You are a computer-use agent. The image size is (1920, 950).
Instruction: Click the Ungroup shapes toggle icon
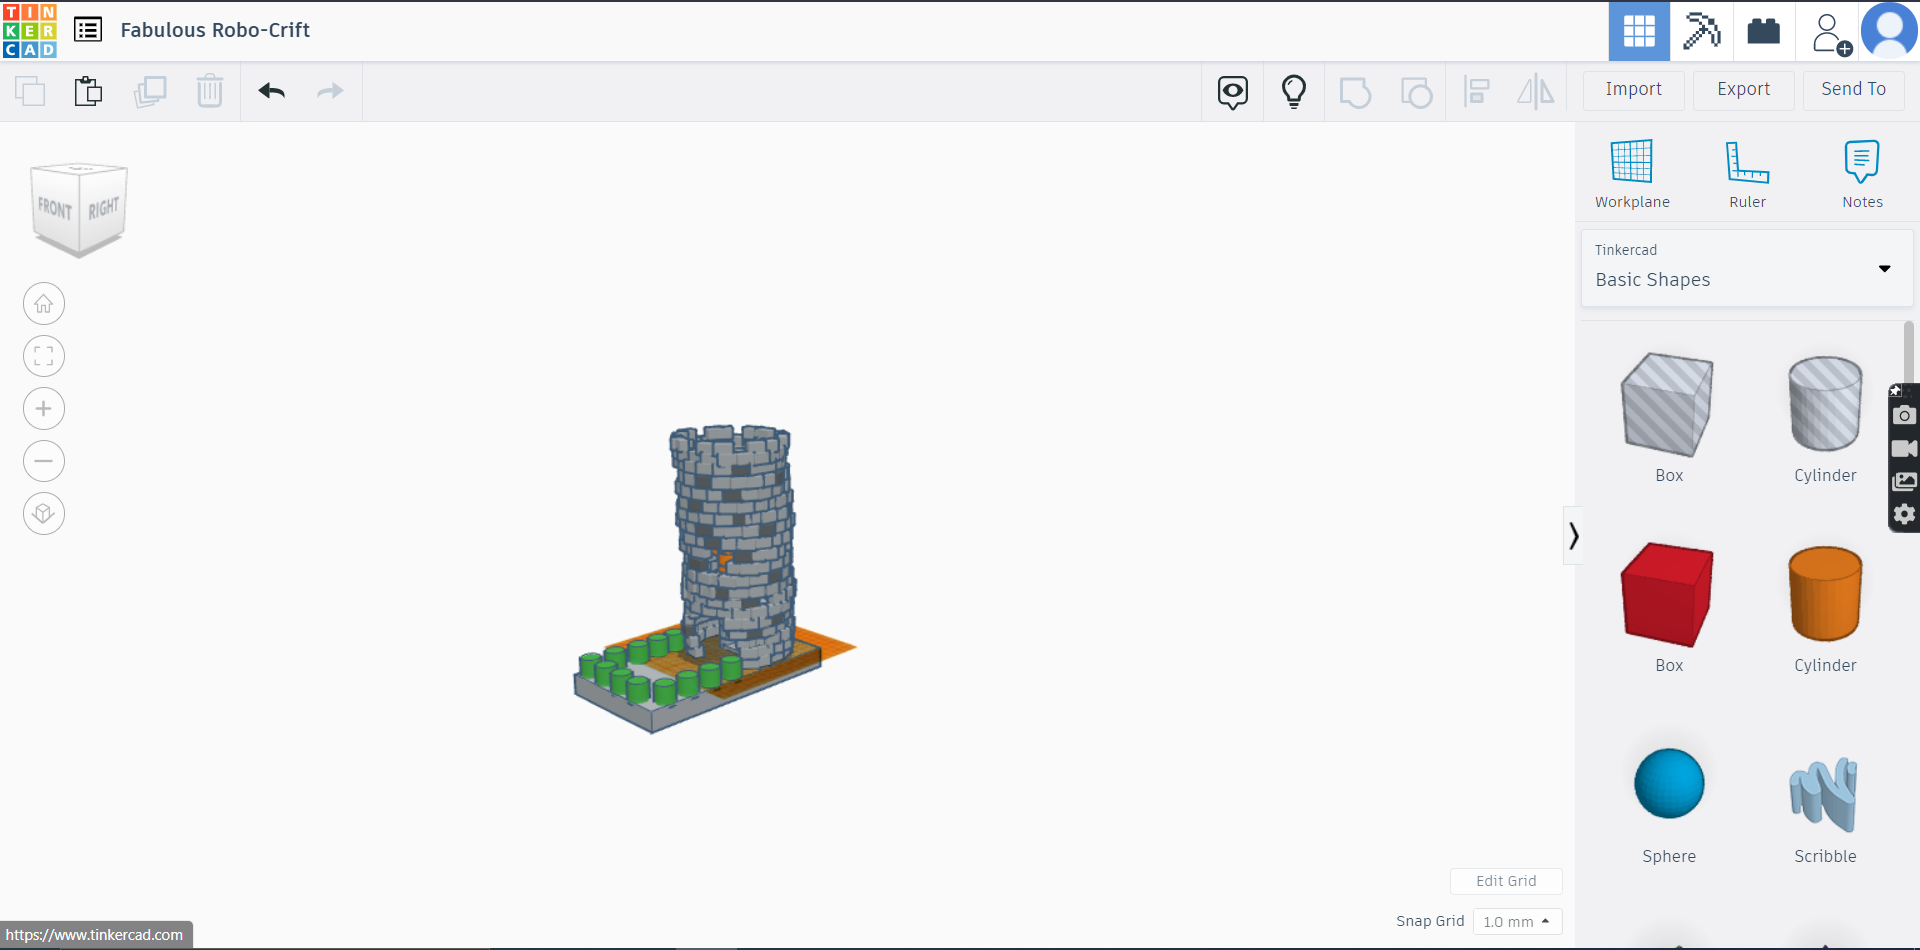[1417, 91]
